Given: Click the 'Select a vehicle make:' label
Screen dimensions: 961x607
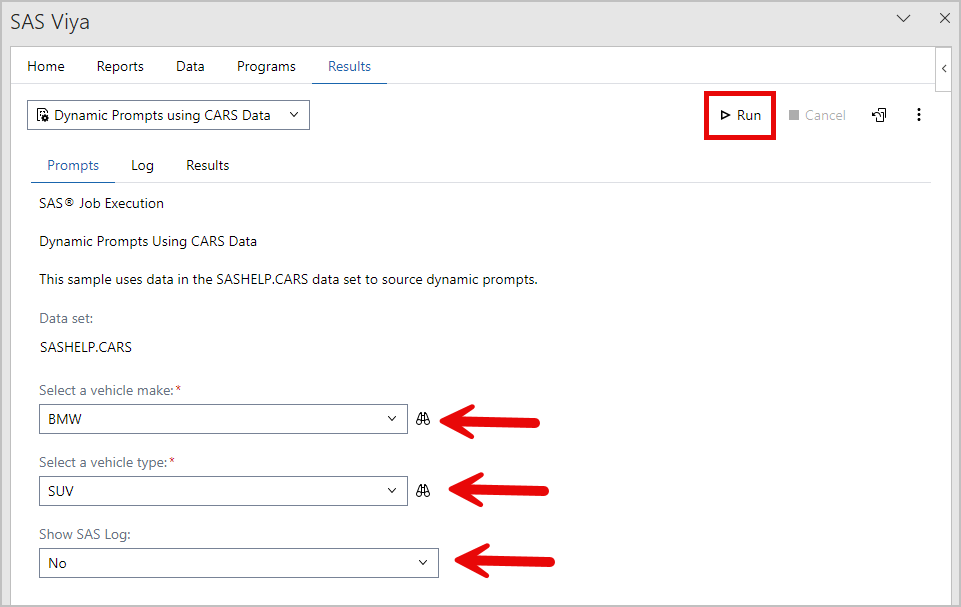Looking at the screenshot, I should point(107,391).
